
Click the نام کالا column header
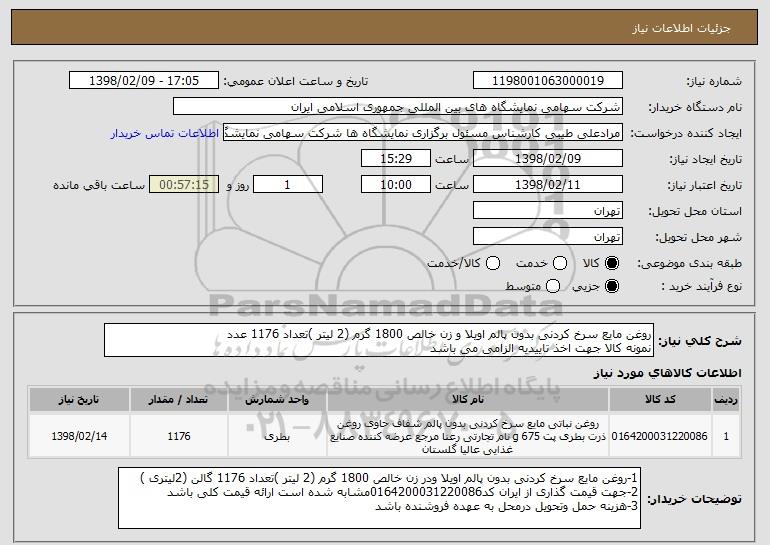tap(468, 400)
